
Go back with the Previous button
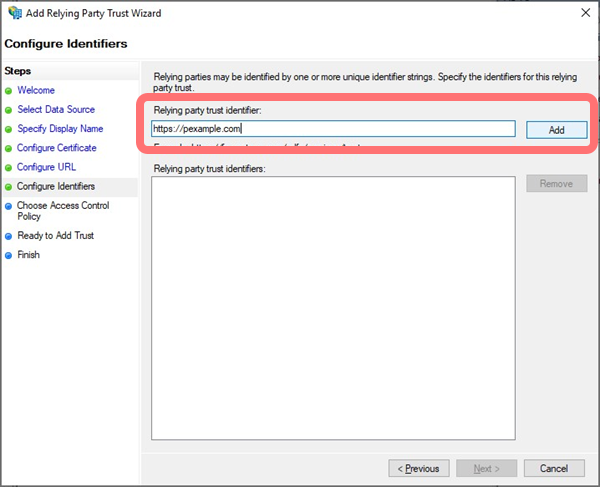tap(417, 468)
